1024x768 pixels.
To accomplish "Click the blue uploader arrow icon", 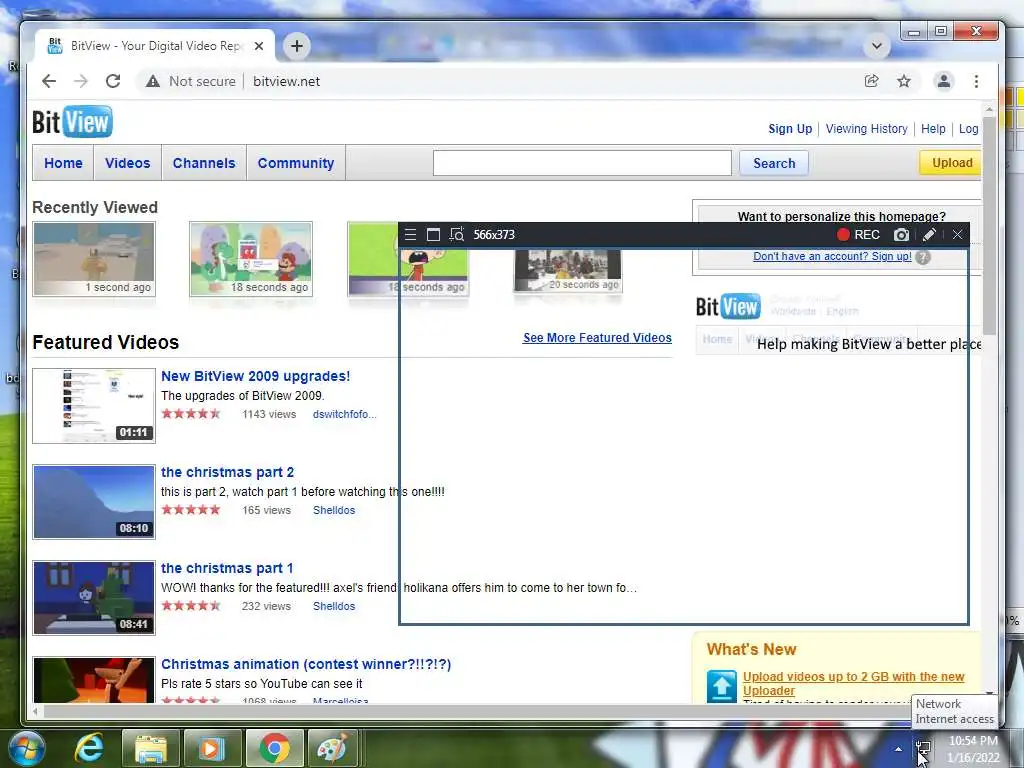I will click(x=722, y=686).
